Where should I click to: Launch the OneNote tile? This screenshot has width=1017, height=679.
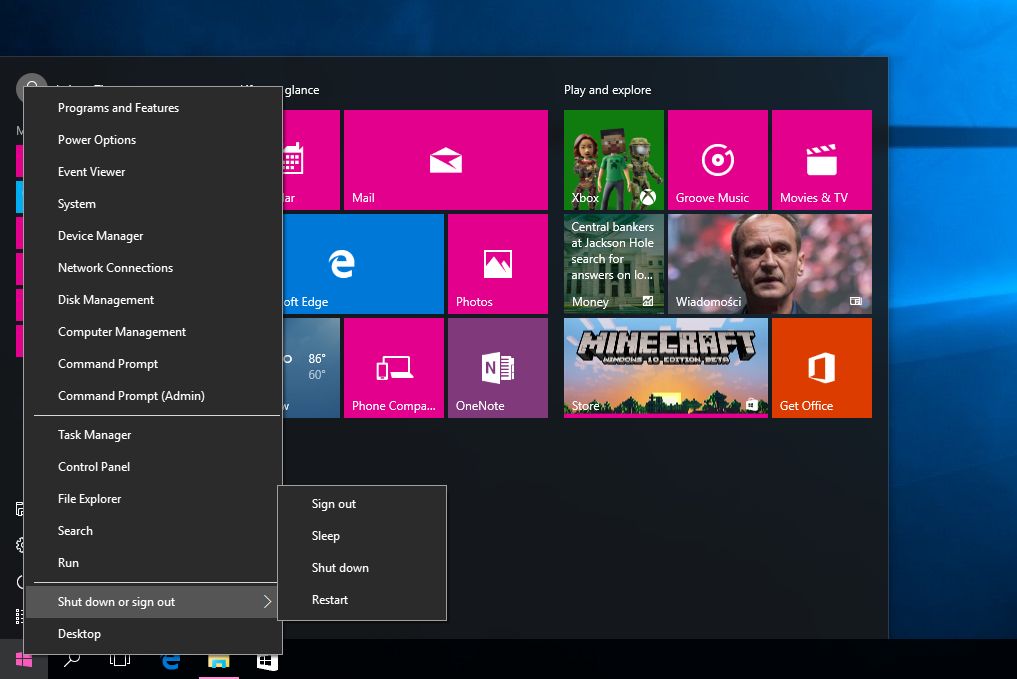coord(497,367)
